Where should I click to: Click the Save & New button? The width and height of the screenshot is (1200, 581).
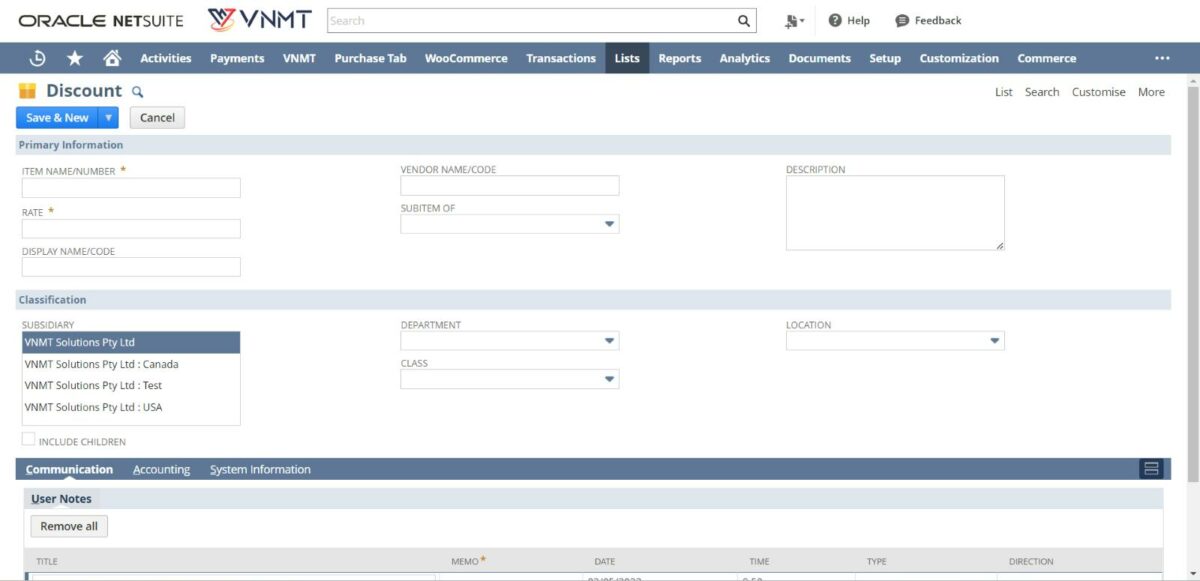tap(57, 118)
